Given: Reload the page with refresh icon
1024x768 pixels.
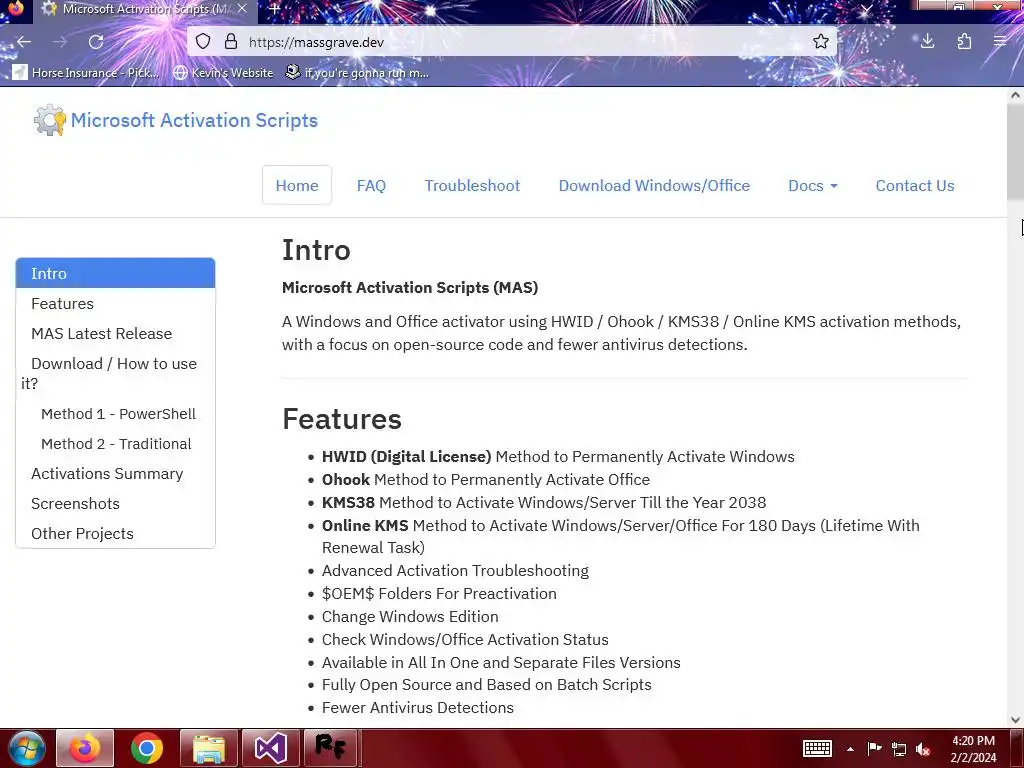Looking at the screenshot, I should tap(96, 42).
